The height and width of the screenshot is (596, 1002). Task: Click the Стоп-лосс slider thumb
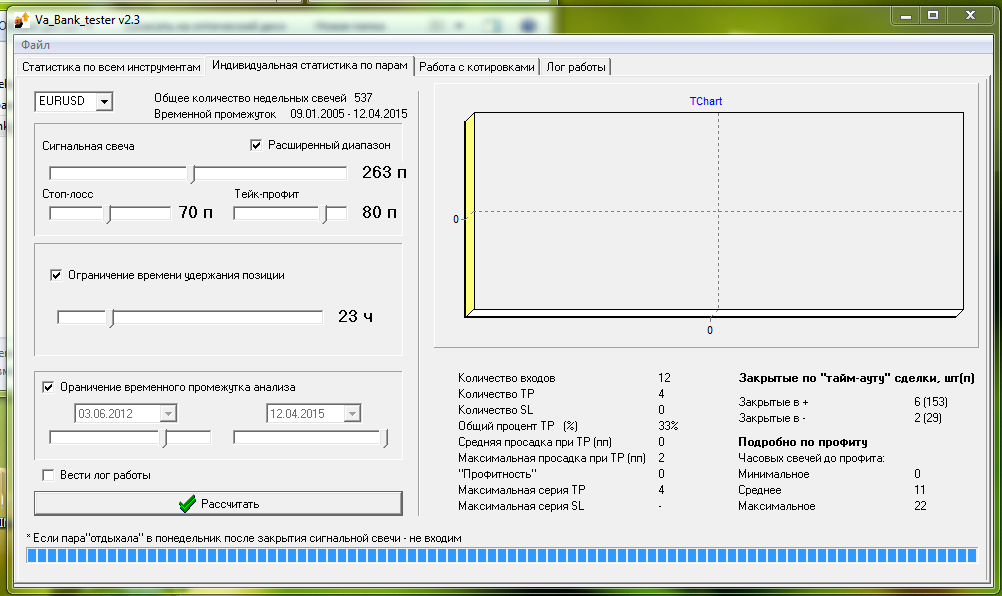108,214
